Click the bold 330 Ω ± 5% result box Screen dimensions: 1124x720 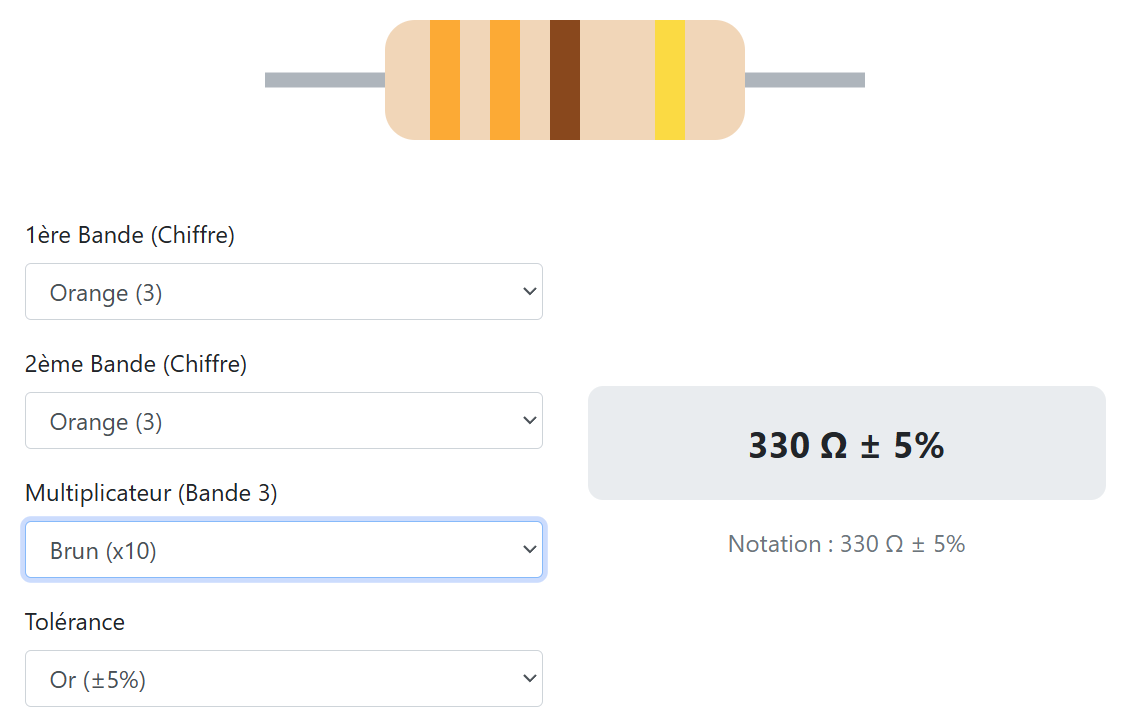[x=846, y=444]
